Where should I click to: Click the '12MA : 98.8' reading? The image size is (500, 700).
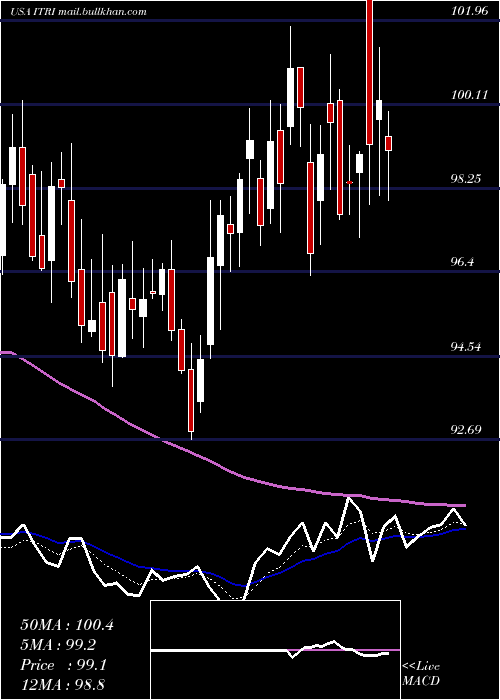(x=63, y=684)
